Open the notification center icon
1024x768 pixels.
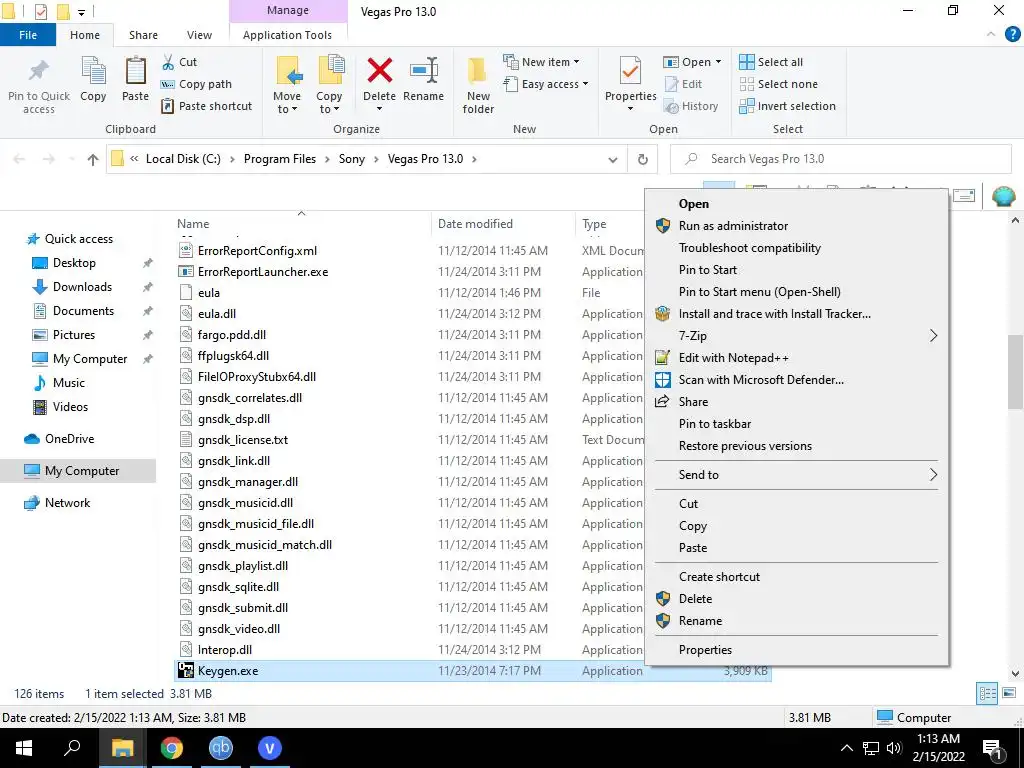992,749
